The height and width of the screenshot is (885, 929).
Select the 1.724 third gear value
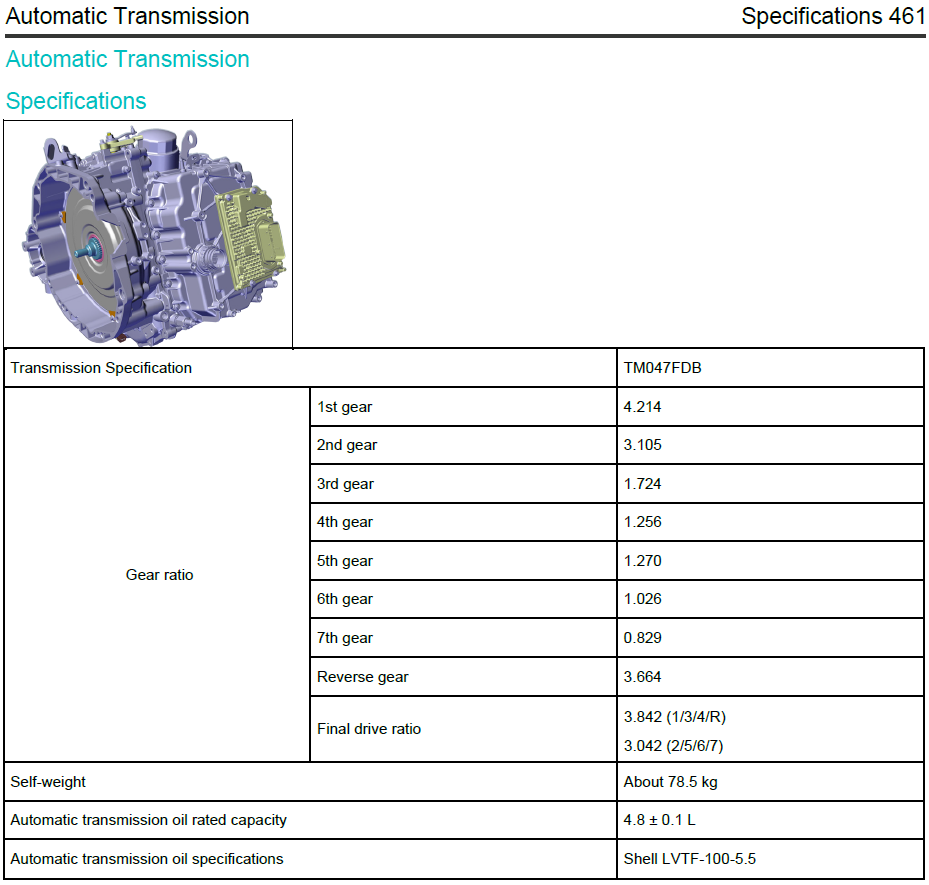coord(642,484)
